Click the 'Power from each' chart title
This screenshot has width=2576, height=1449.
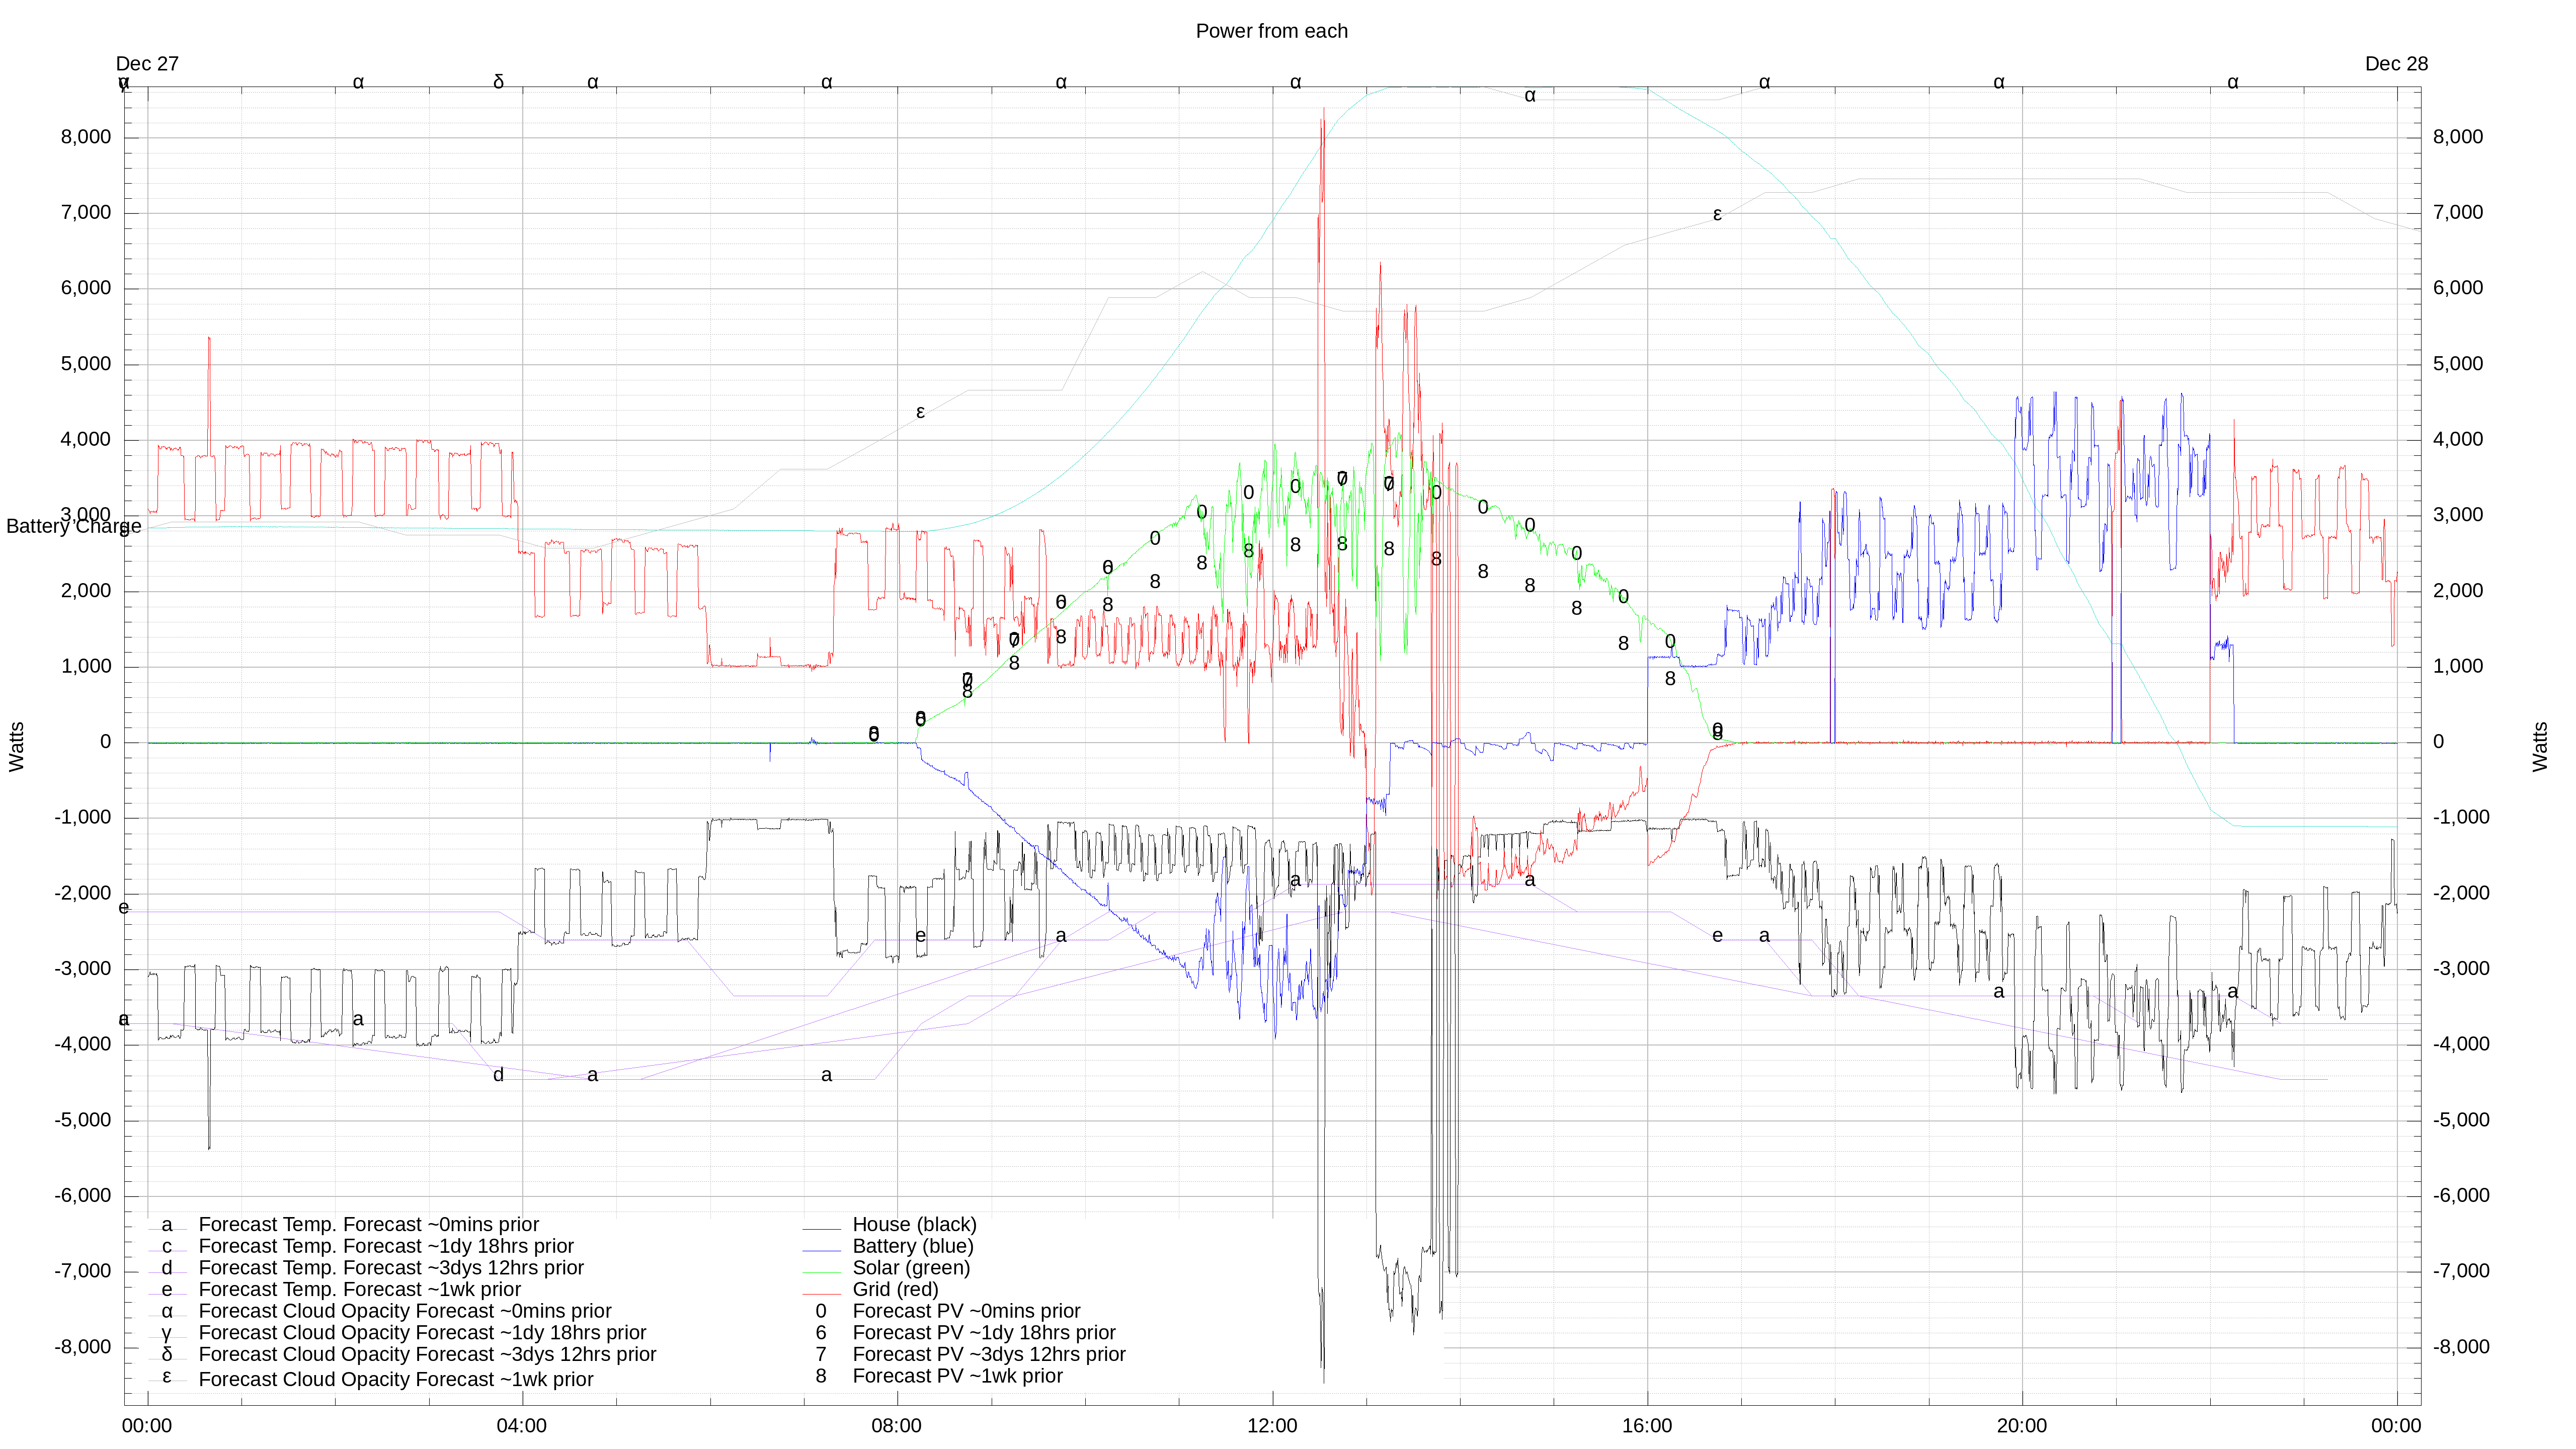(x=1271, y=31)
